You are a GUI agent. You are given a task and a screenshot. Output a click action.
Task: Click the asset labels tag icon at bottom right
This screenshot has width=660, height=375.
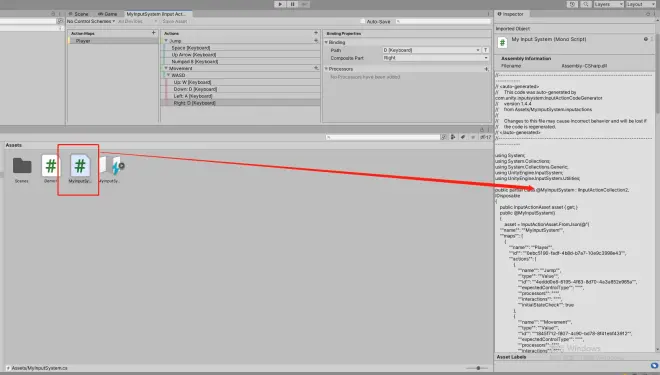coord(654,365)
